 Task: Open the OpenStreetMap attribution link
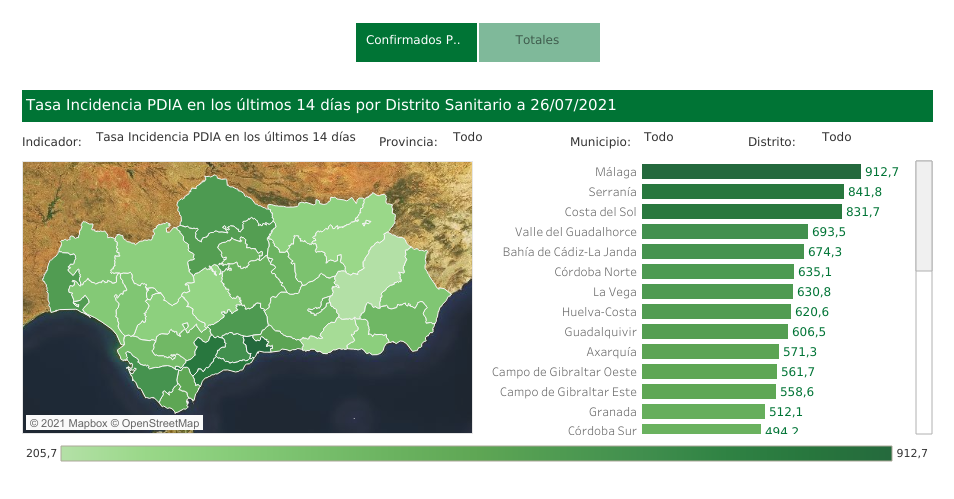[155, 423]
